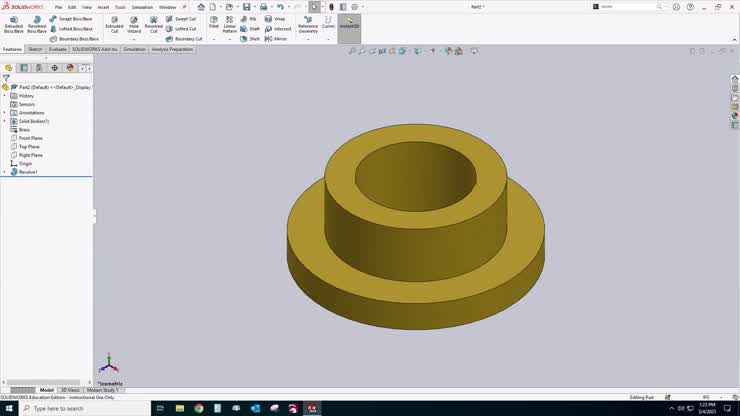Open the Motion Study 1 tab
Viewport: 740px width, 416px height.
coord(102,390)
